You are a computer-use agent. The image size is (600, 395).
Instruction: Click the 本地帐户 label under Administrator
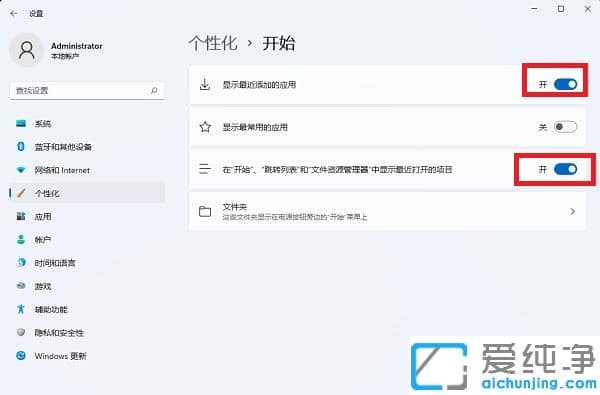[65, 56]
